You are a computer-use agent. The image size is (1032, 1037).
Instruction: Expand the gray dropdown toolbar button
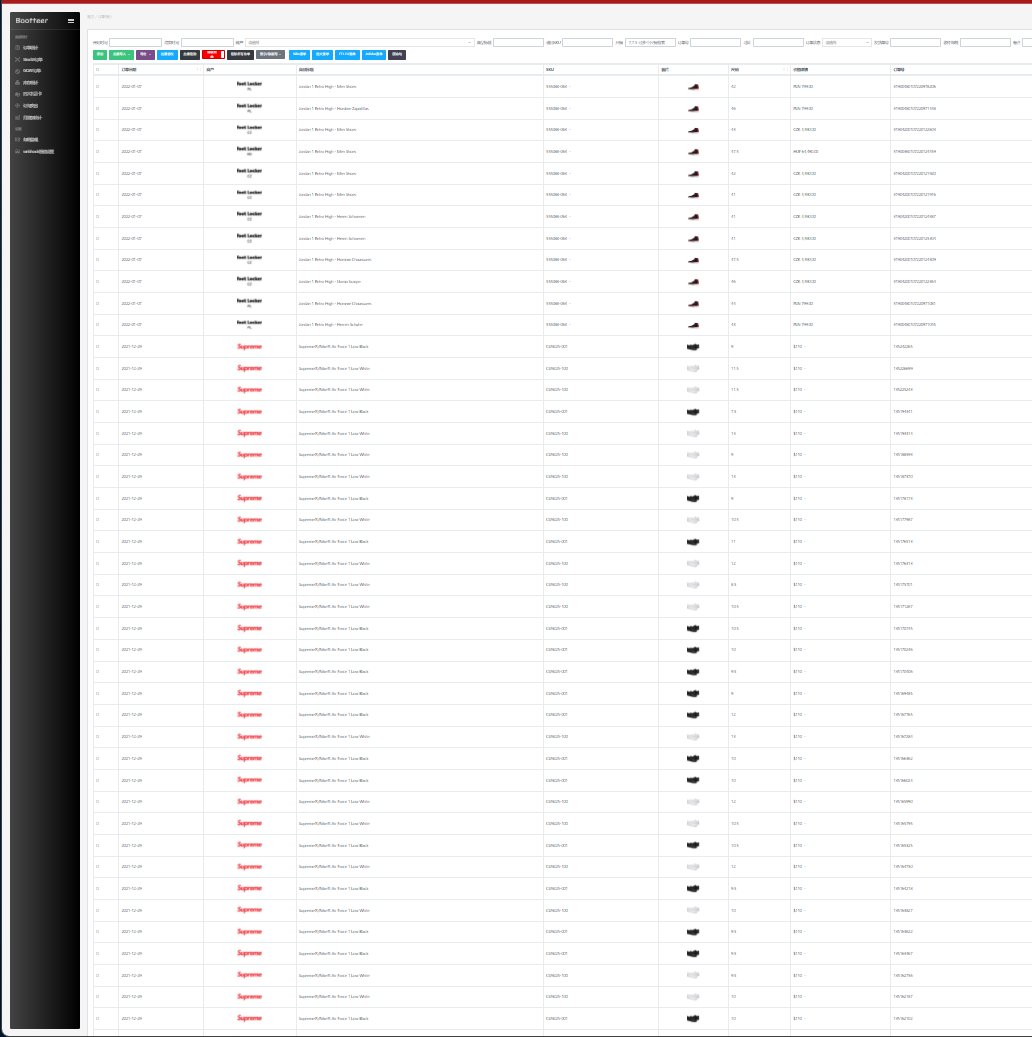point(271,55)
